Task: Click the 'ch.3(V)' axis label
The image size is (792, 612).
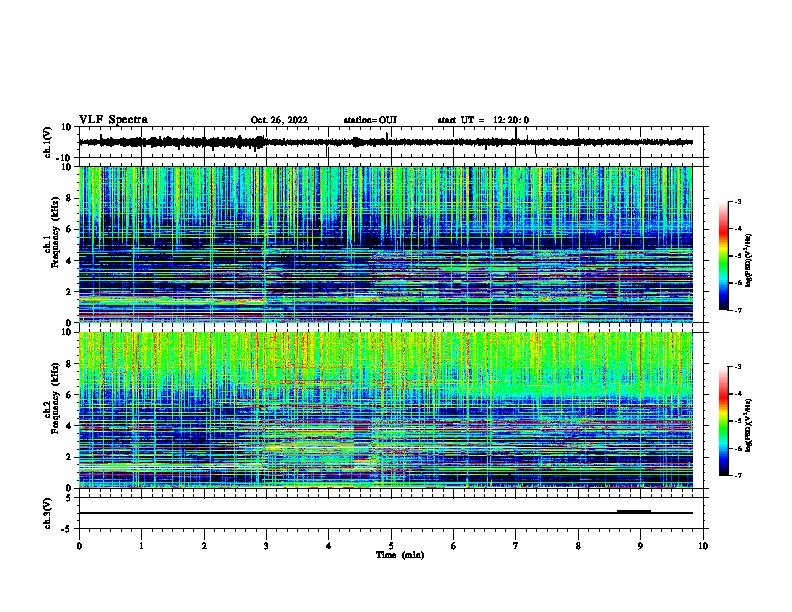Action: pos(48,513)
